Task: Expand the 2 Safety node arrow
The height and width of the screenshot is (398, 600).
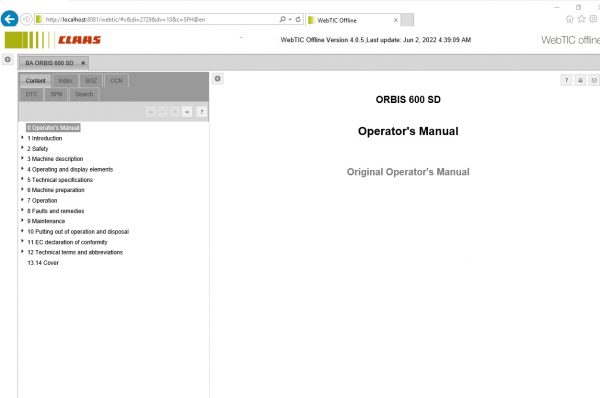Action: click(22, 148)
